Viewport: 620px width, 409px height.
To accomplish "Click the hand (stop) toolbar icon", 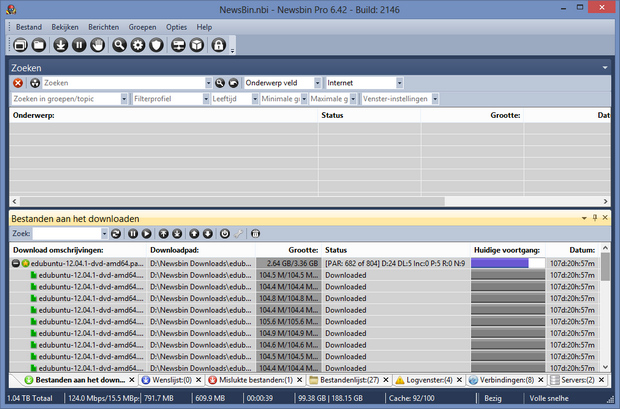I will tap(98, 45).
